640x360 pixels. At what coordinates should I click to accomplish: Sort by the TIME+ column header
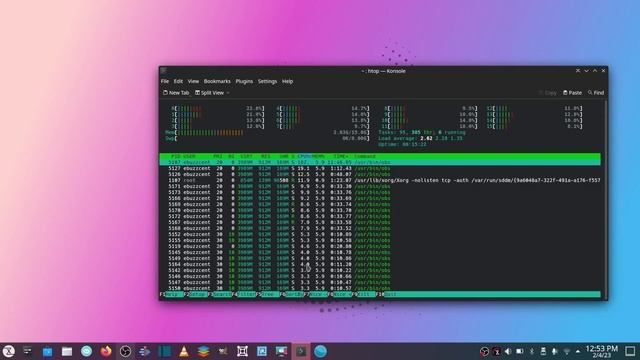341,156
